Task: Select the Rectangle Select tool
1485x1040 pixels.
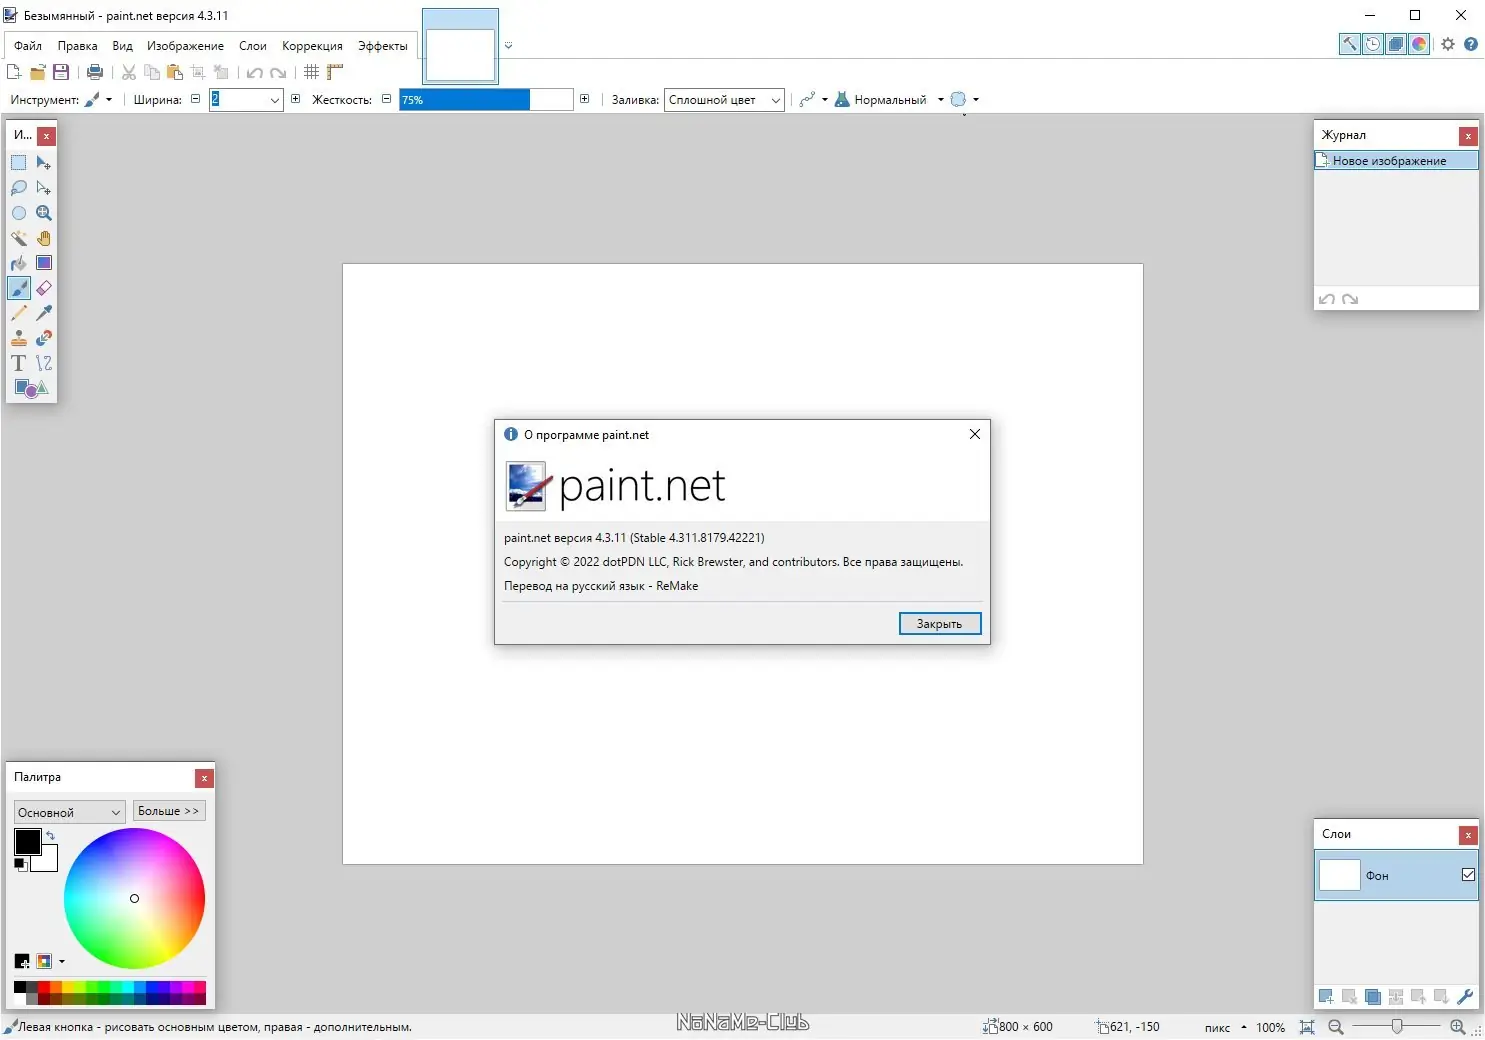Action: pos(19,163)
